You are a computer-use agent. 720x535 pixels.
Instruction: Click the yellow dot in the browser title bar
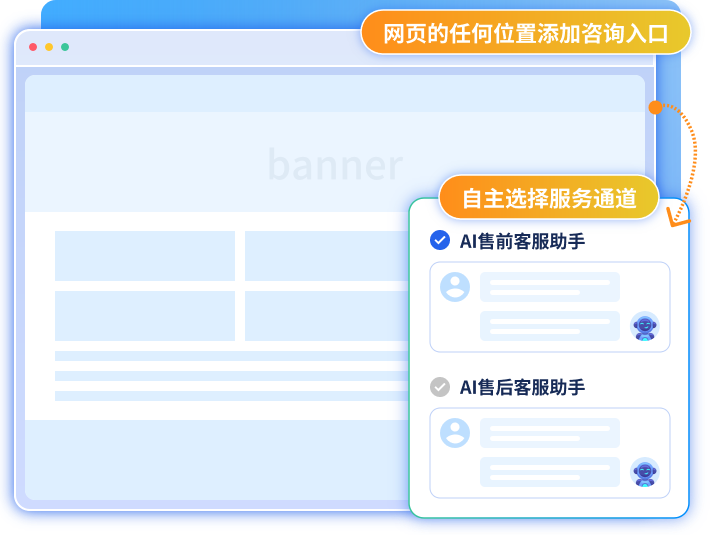coord(49,47)
